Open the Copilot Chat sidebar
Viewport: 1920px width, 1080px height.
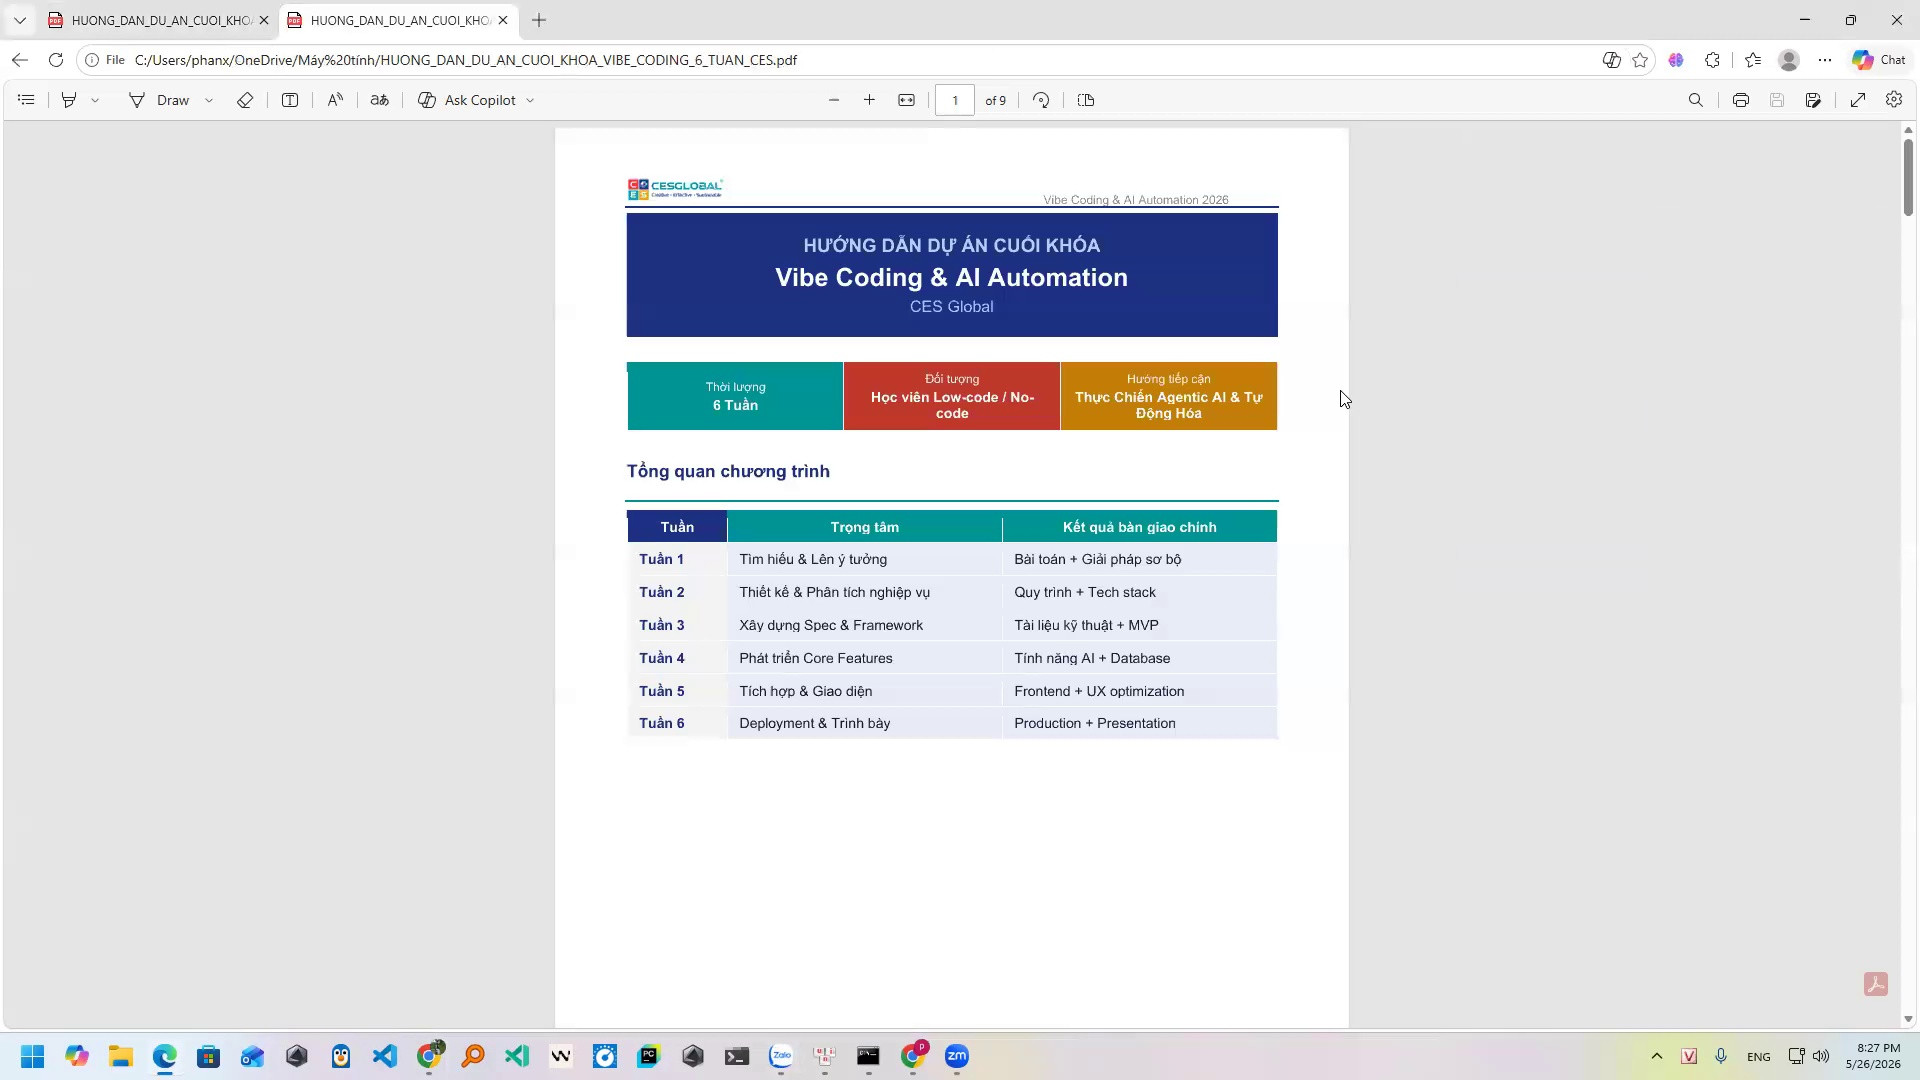tap(1879, 60)
